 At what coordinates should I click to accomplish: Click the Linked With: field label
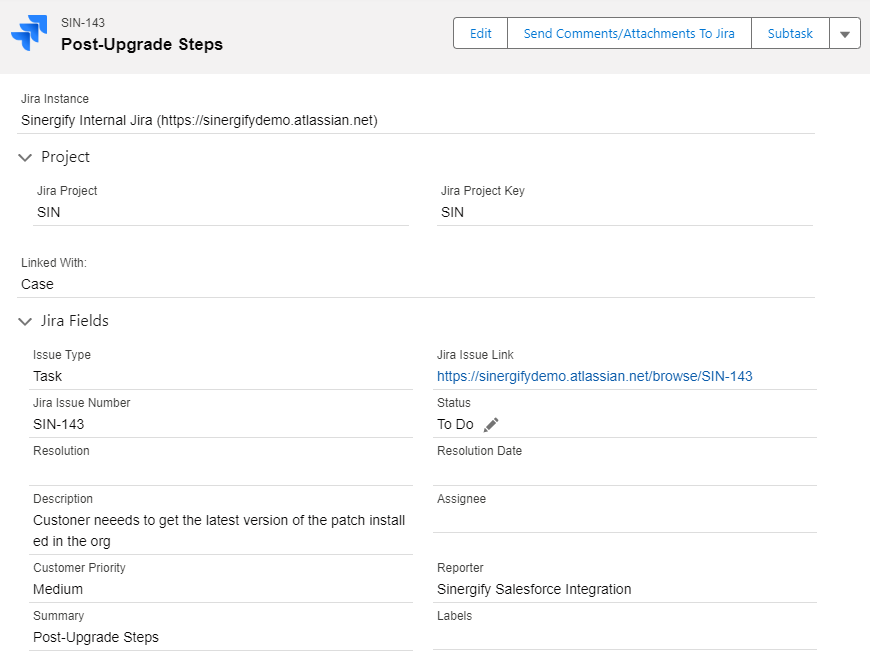54,263
